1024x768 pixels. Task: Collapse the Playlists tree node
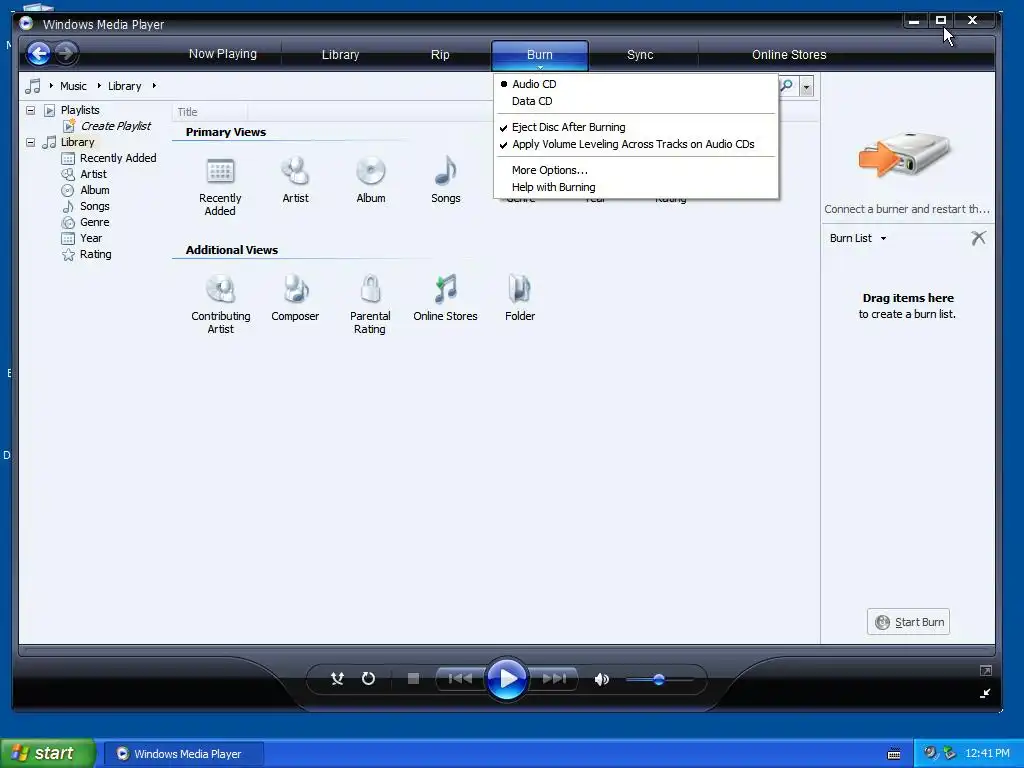click(x=30, y=110)
